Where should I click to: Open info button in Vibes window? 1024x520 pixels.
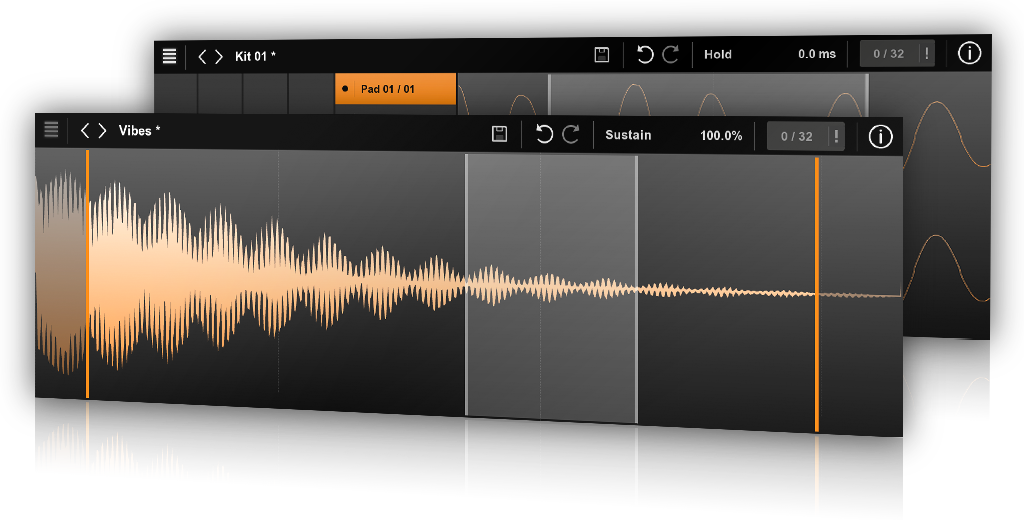tap(880, 137)
